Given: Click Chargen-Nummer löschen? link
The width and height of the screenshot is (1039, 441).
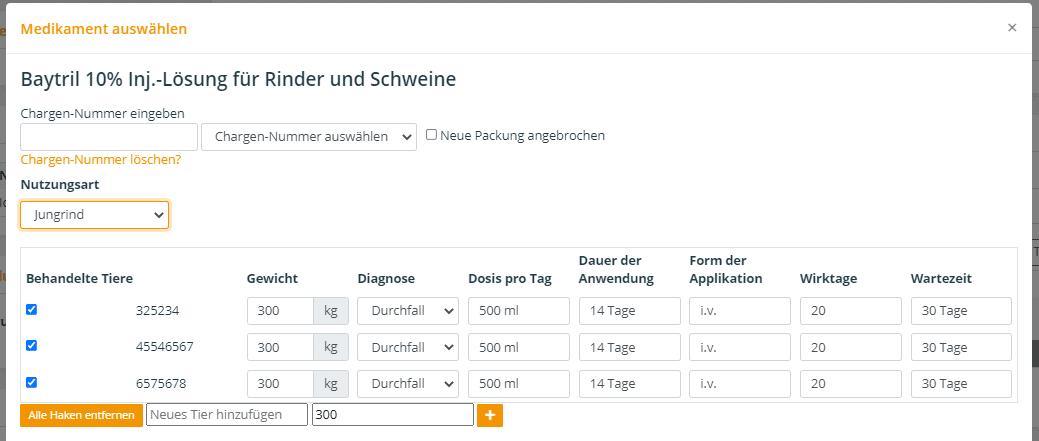Looking at the screenshot, I should pyautogui.click(x=101, y=160).
